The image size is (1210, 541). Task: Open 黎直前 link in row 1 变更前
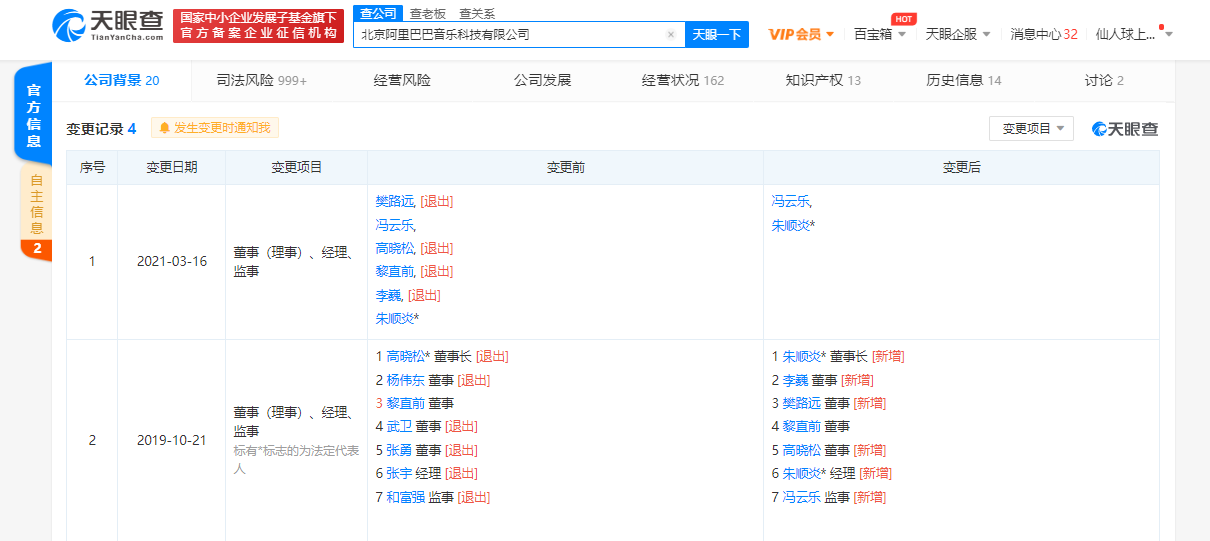pos(395,271)
